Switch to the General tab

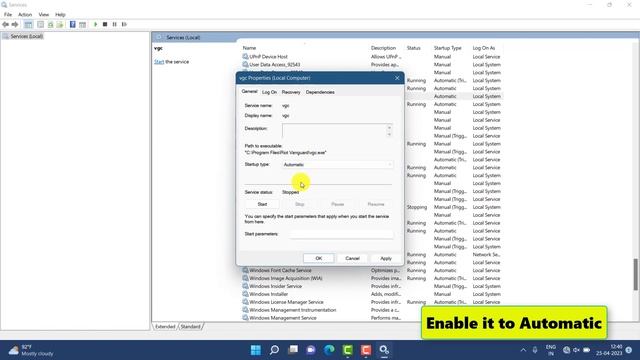(x=249, y=91)
